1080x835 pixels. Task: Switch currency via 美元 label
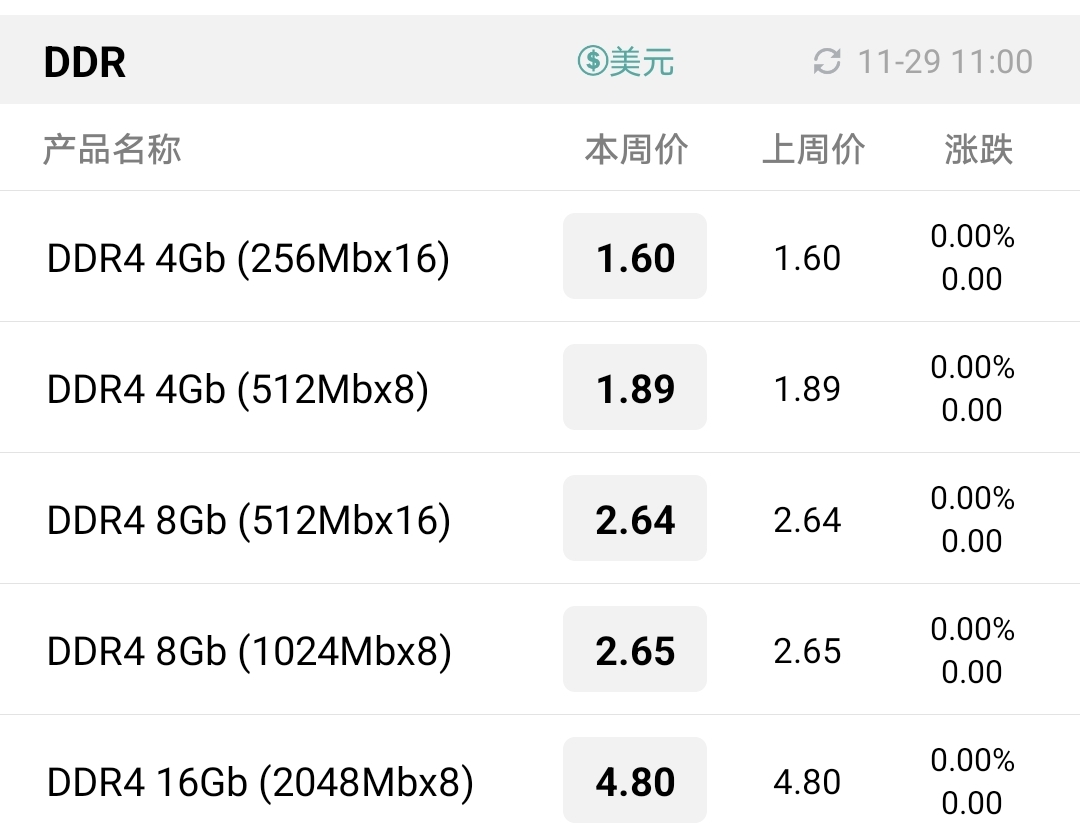click(x=642, y=62)
